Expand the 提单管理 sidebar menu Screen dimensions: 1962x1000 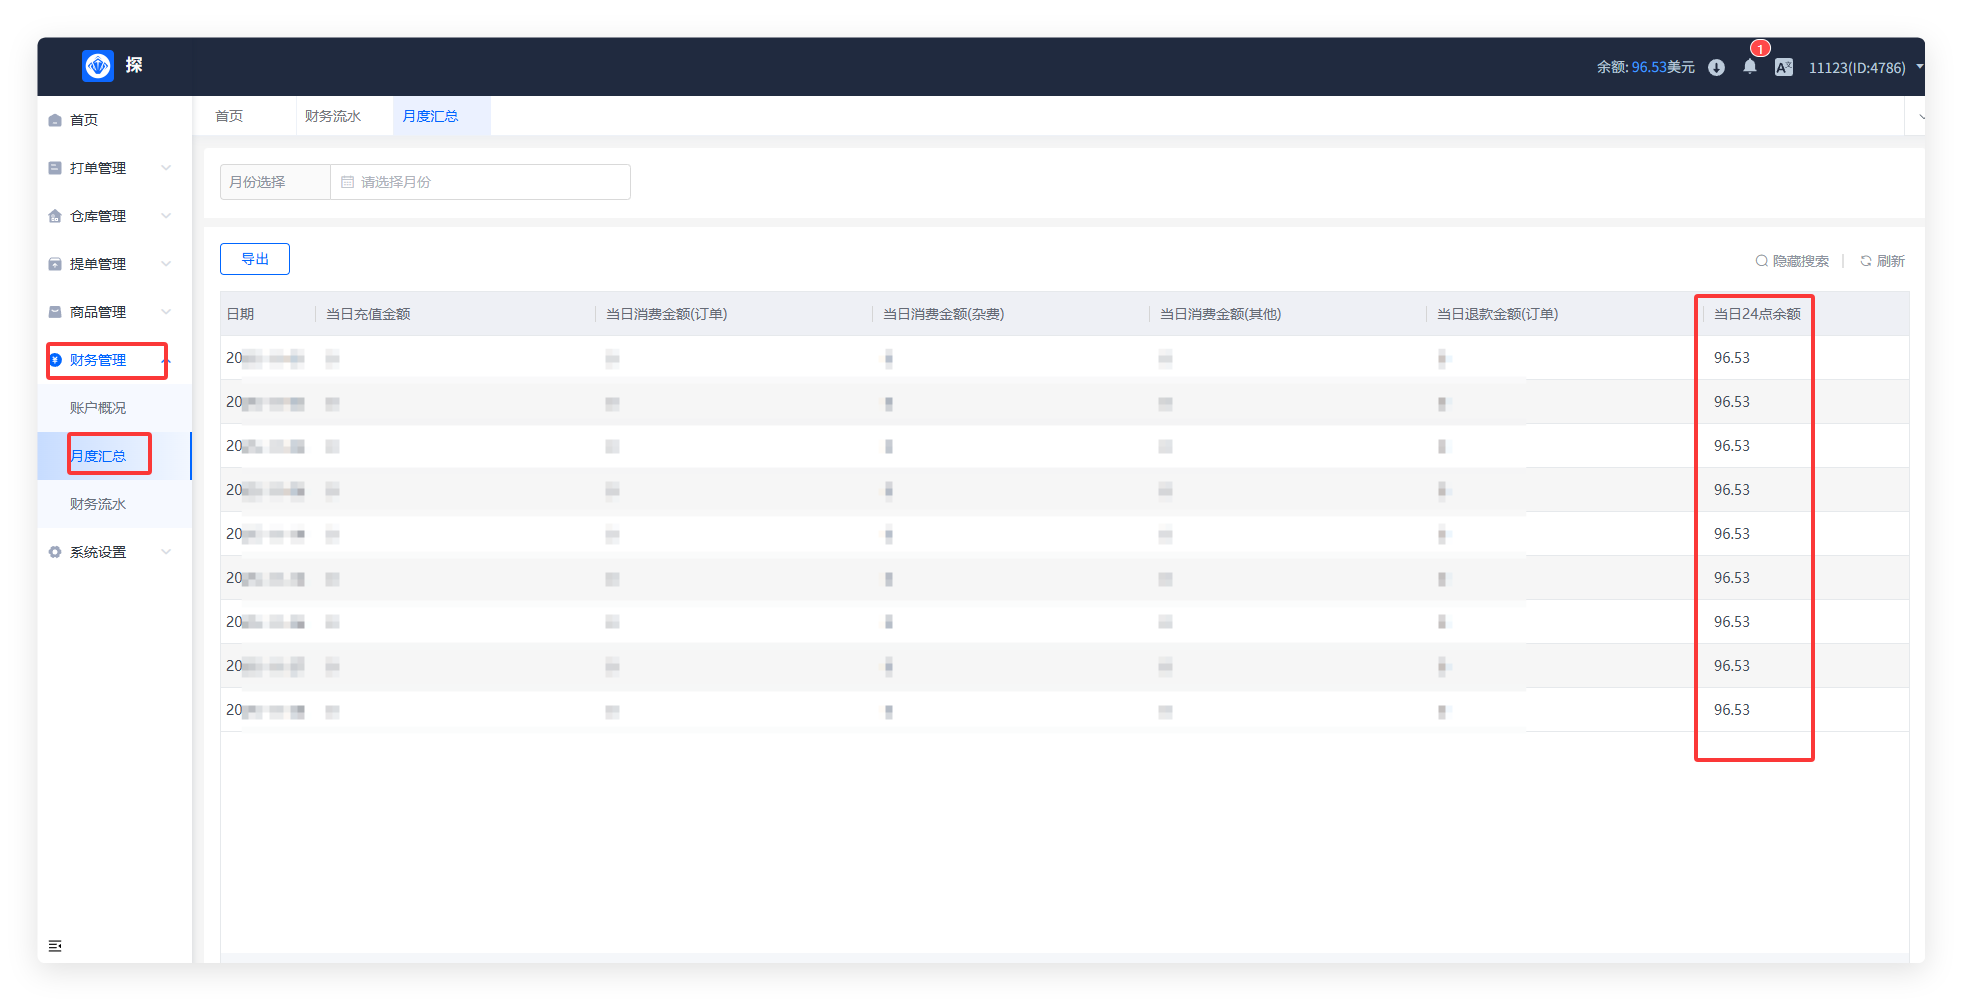(110, 264)
